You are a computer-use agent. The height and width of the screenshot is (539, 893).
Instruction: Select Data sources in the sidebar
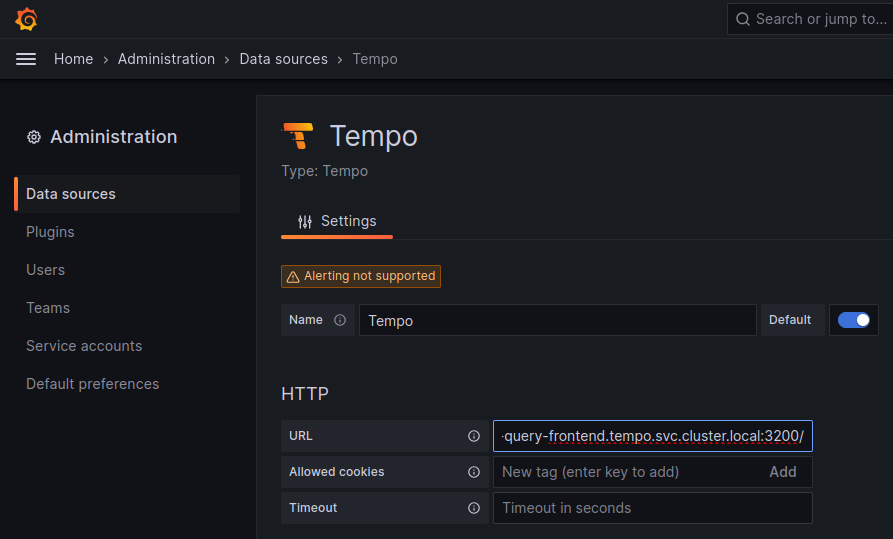[71, 194]
